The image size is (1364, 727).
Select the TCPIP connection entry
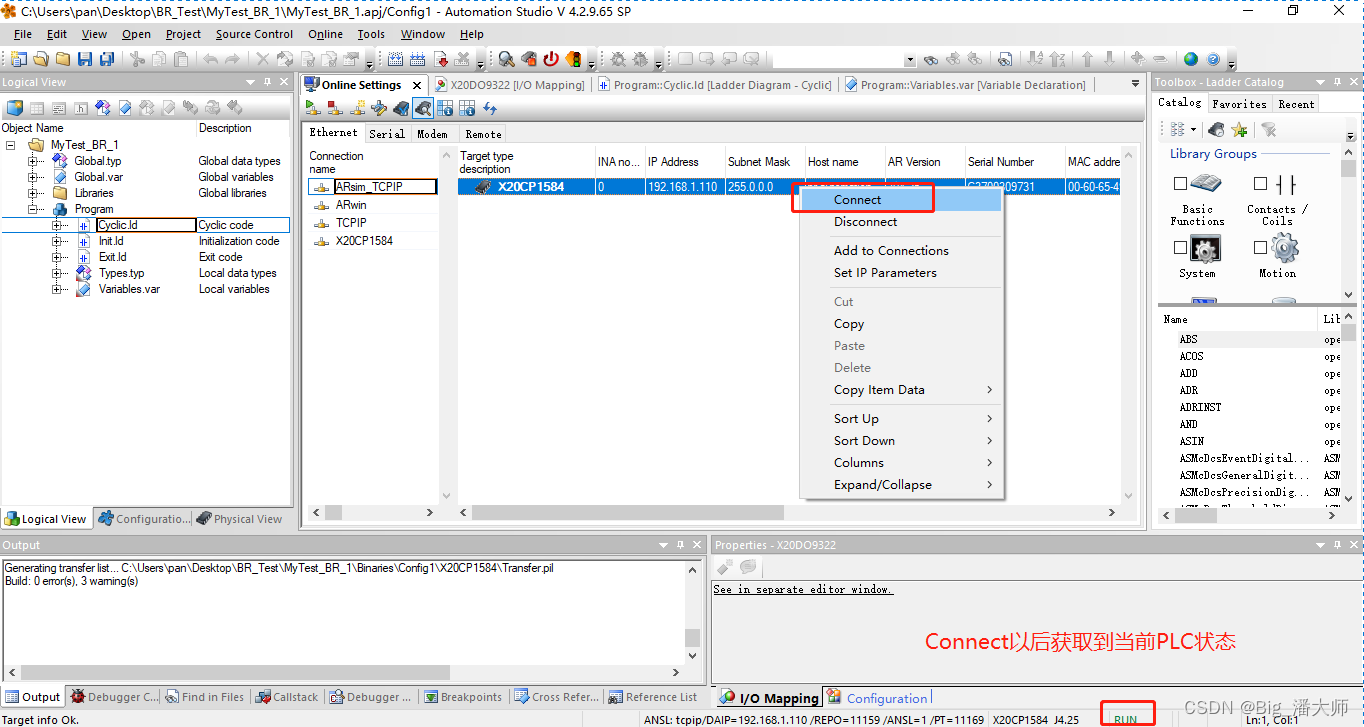(351, 223)
